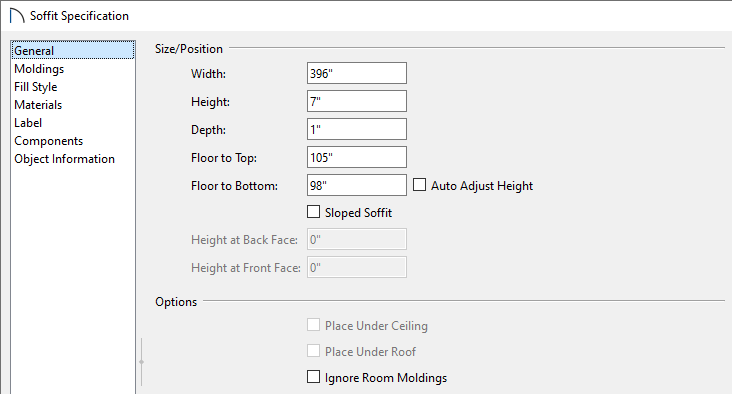
Task: Click the Depth input field
Action: coord(357,129)
